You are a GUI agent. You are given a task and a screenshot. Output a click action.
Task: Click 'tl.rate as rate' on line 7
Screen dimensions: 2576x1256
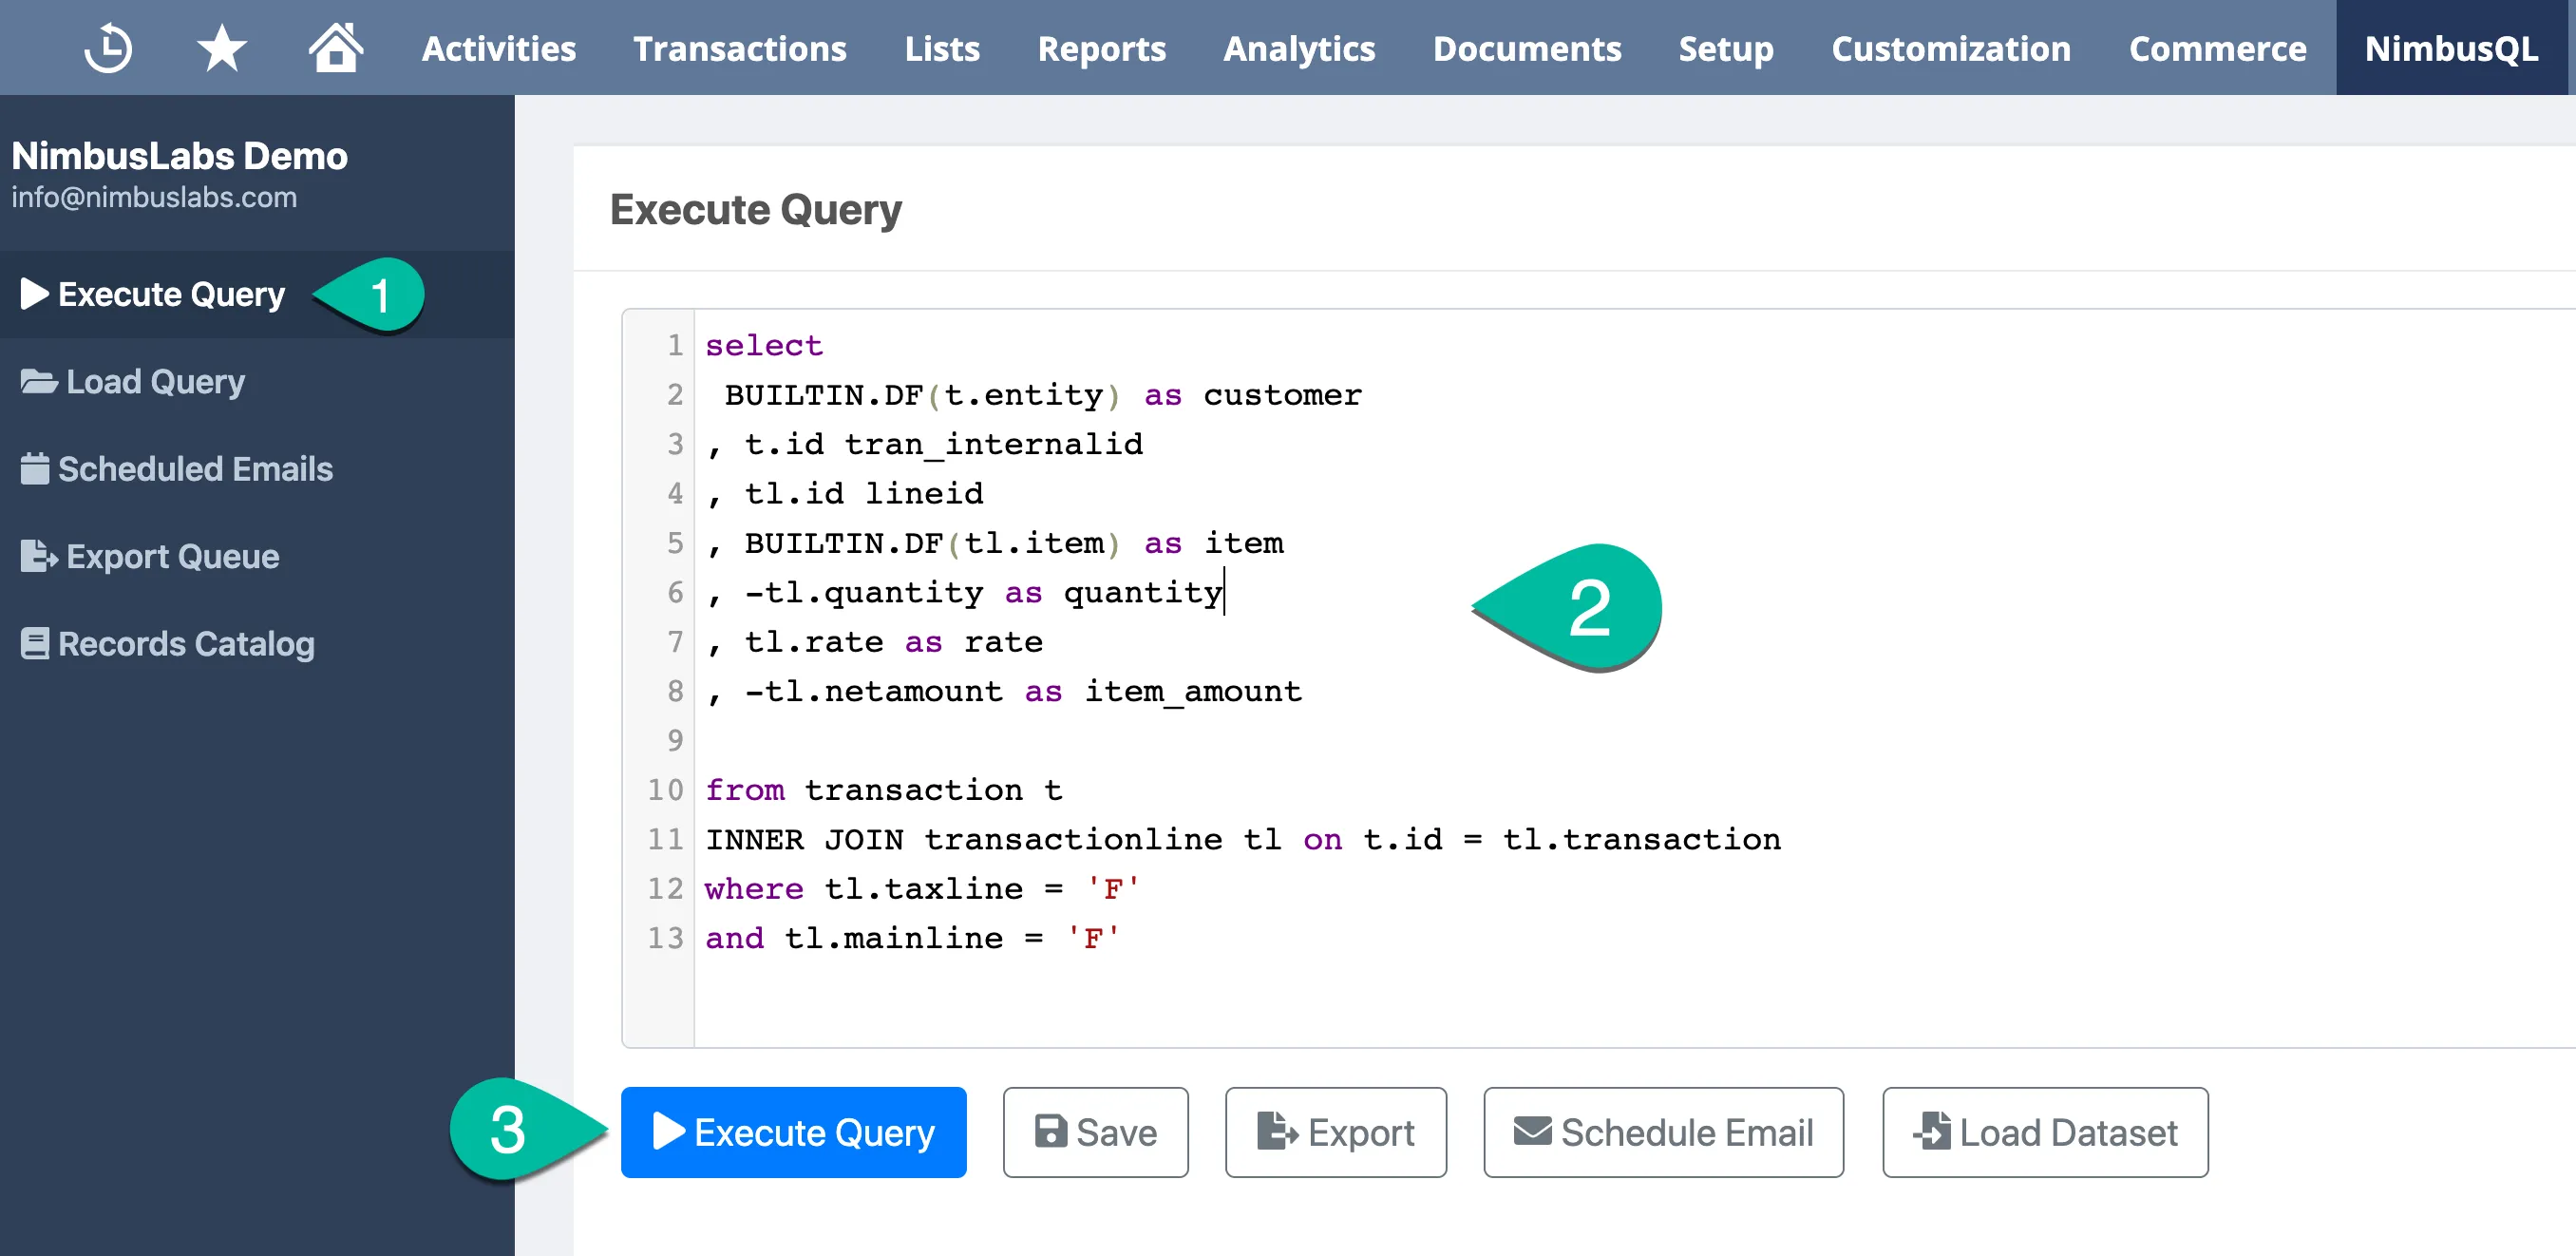pos(894,642)
